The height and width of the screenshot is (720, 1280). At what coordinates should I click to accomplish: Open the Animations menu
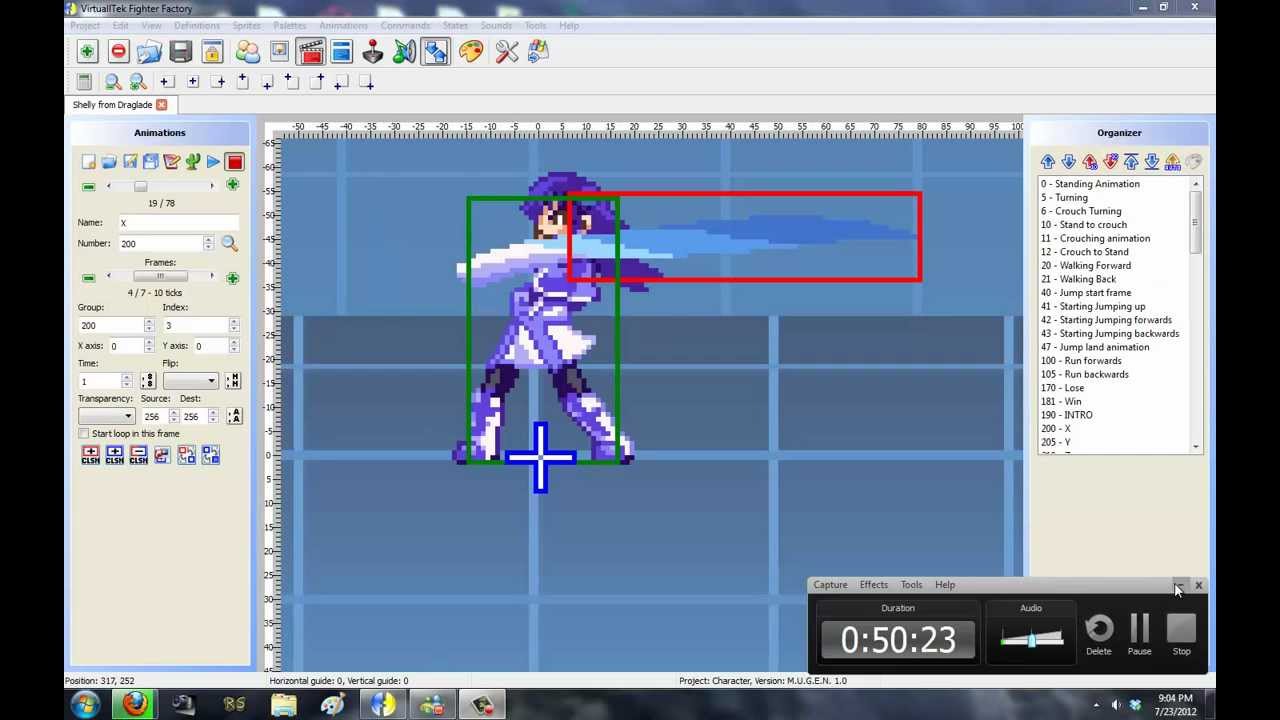(343, 25)
